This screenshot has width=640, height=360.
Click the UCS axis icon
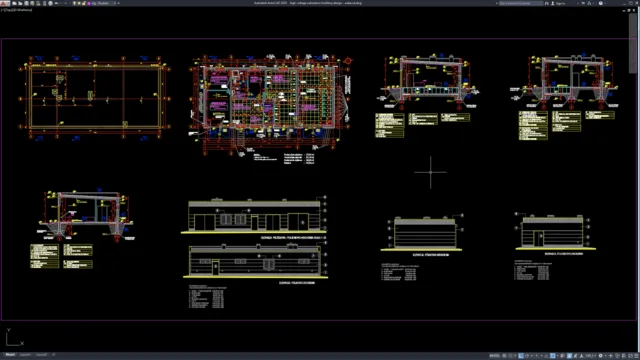click(14, 338)
